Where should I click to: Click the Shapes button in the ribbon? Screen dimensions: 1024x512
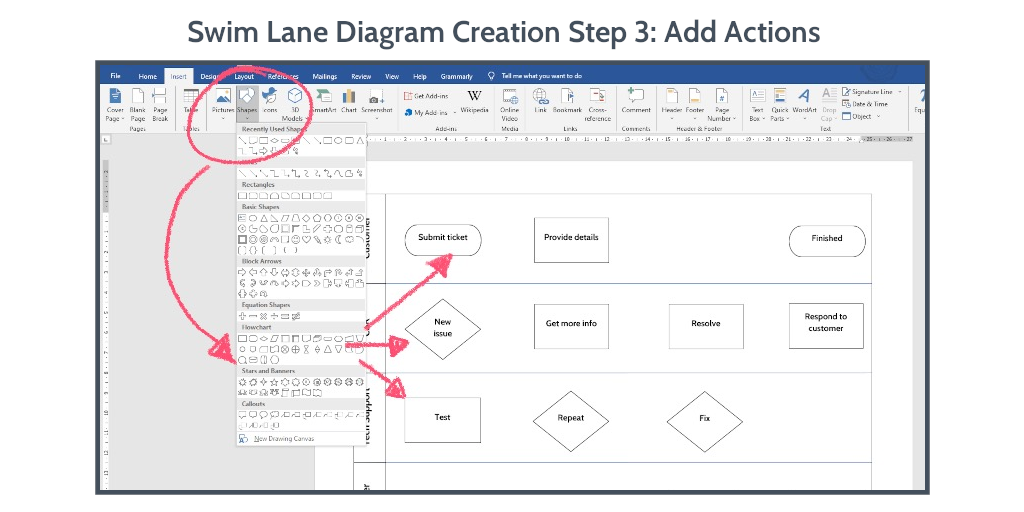(x=247, y=103)
